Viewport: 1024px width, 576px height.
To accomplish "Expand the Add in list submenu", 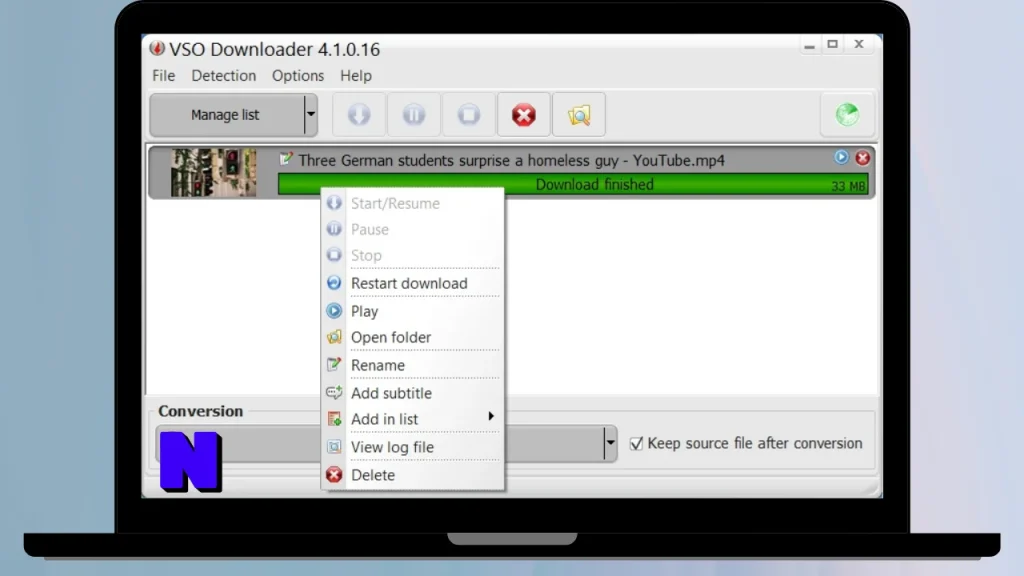I will click(413, 419).
